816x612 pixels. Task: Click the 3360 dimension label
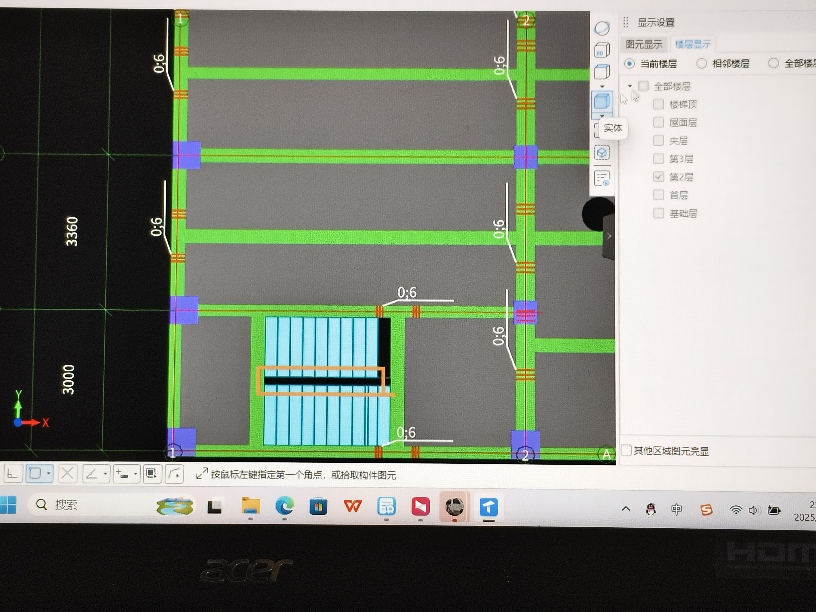(71, 231)
